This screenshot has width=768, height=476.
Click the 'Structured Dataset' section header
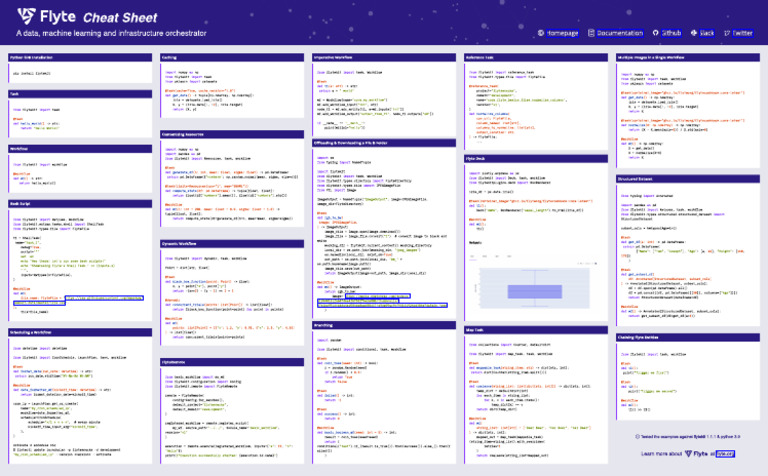688,179
